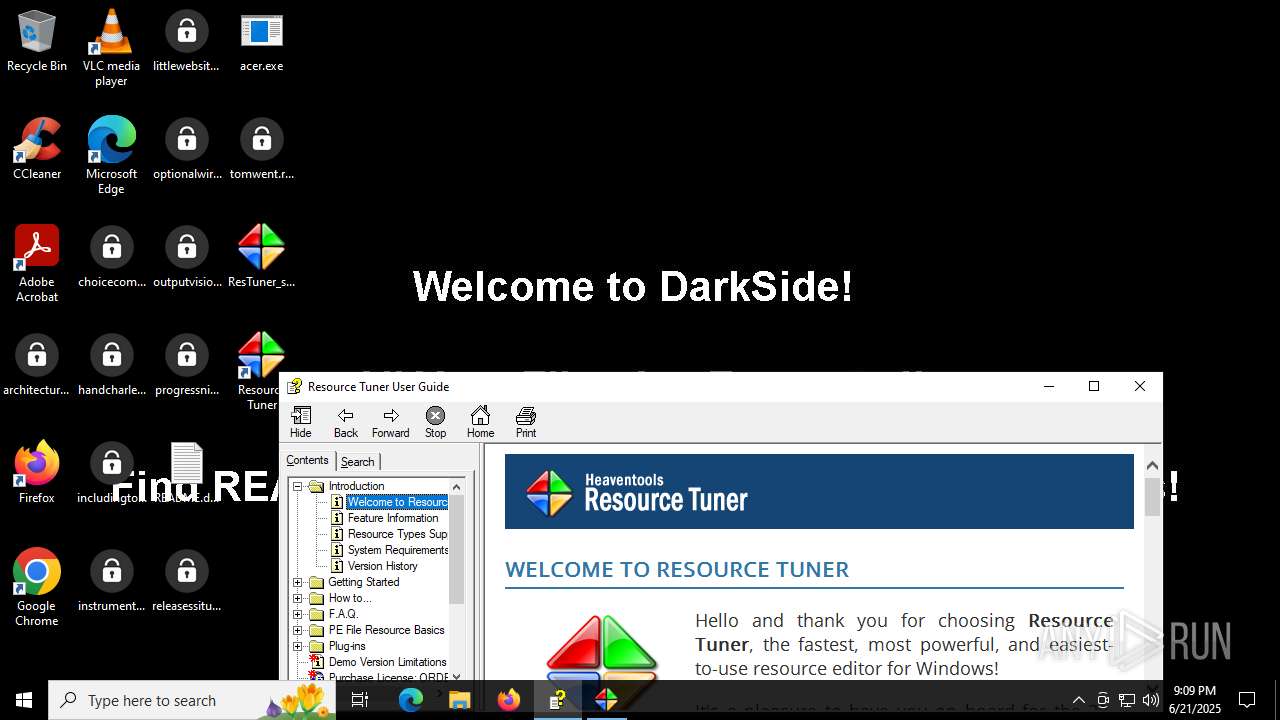Select the PE File Resource Basics folder
This screenshot has width=1280, height=720.
tap(386, 630)
